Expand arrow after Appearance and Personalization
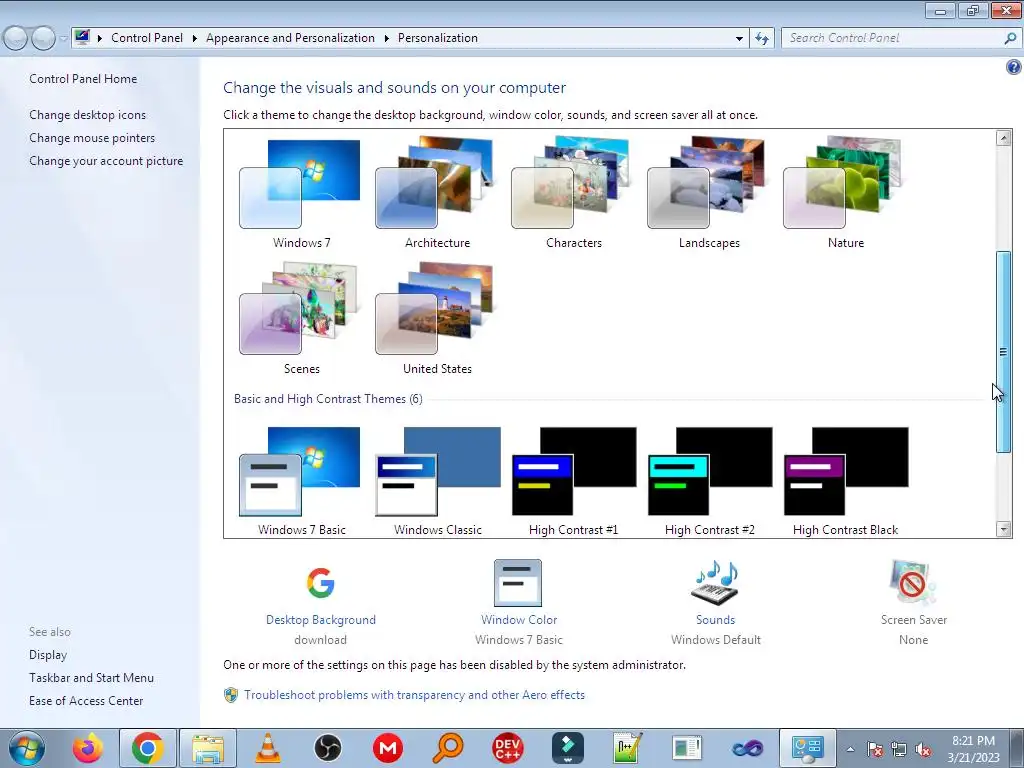Viewport: 1024px width, 768px height. coord(387,38)
